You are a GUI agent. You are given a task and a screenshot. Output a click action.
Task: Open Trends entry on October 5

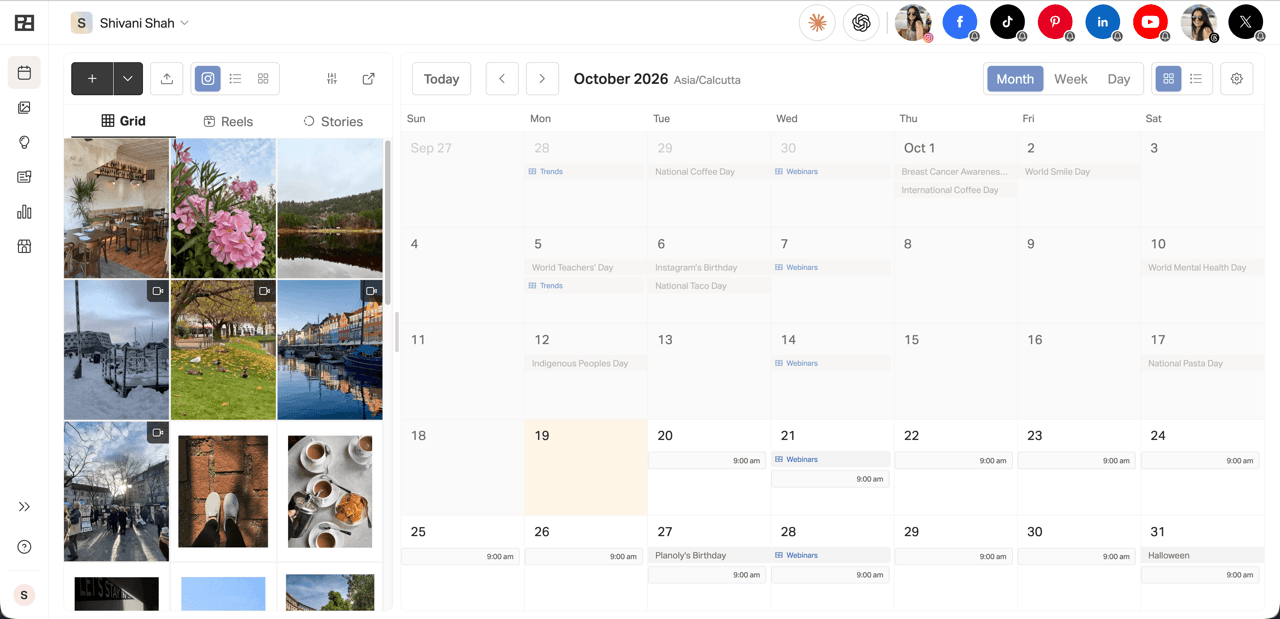point(585,286)
